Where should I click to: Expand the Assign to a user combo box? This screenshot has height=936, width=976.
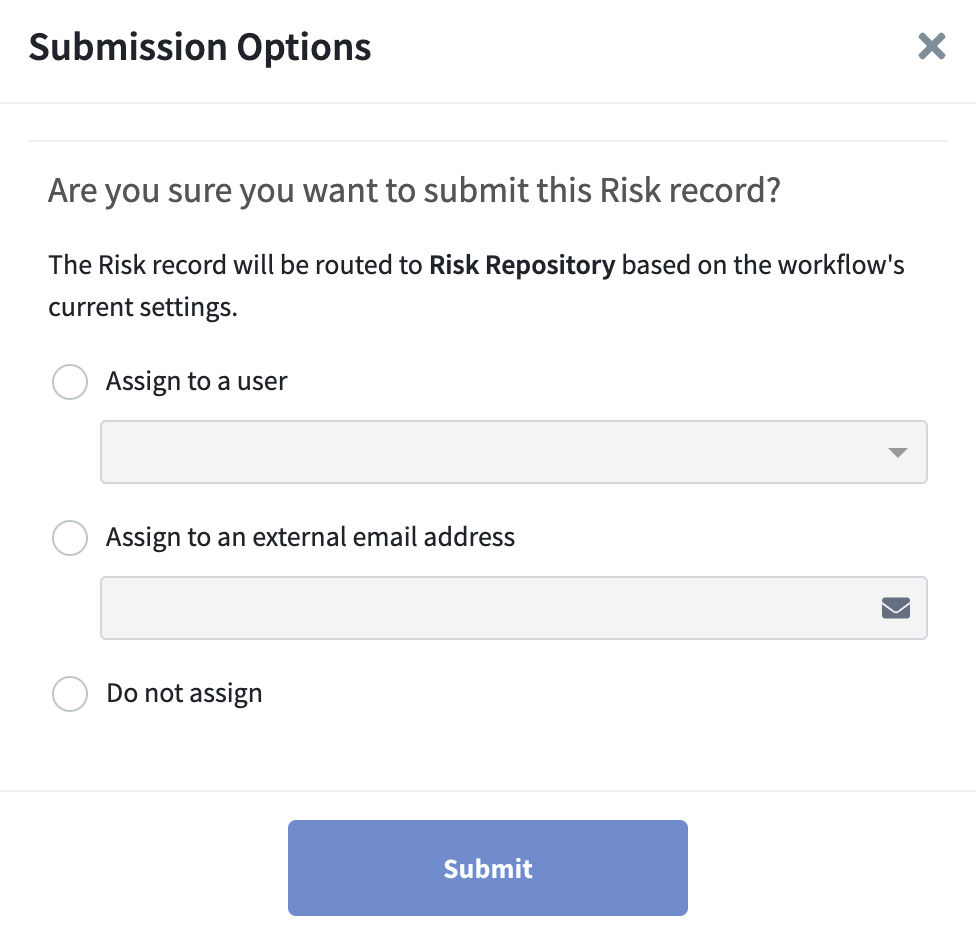tap(514, 452)
